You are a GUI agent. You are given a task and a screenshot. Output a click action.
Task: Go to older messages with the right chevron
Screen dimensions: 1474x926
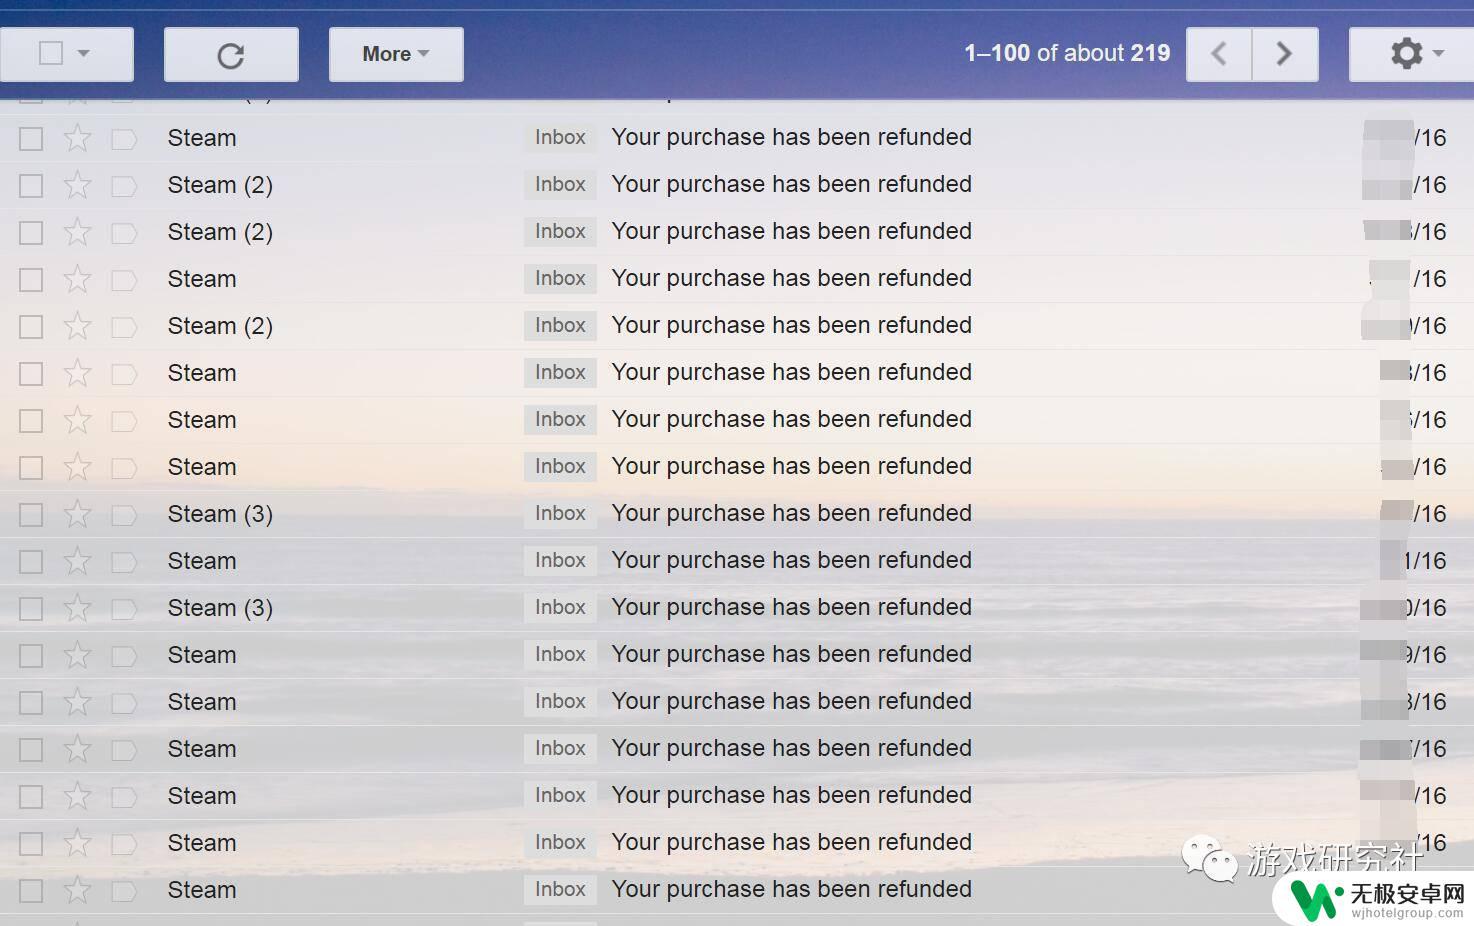tap(1285, 54)
